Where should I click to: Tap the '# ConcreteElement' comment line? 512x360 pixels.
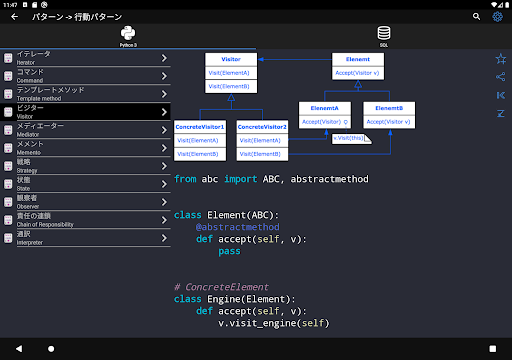tap(221, 287)
